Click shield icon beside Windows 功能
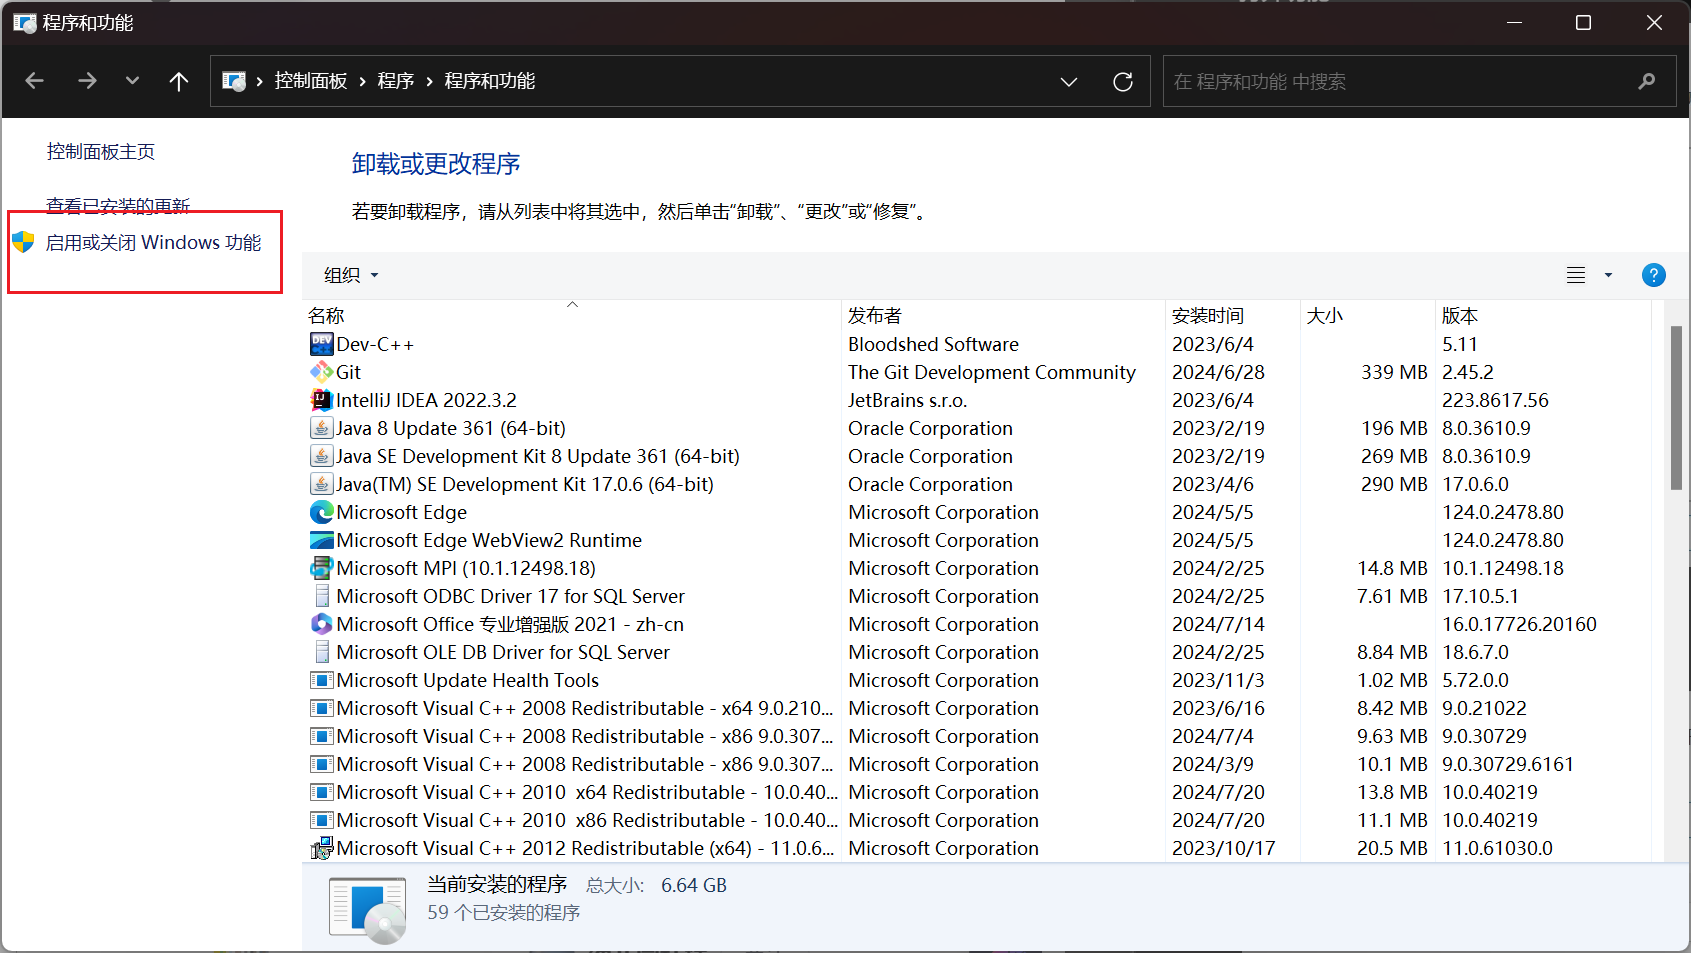 [24, 243]
